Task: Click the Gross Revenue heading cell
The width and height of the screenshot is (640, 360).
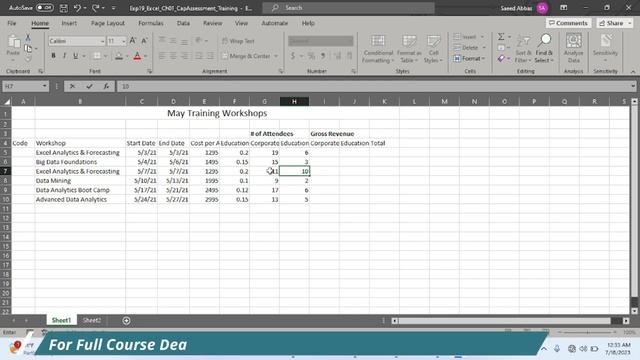Action: tap(332, 133)
